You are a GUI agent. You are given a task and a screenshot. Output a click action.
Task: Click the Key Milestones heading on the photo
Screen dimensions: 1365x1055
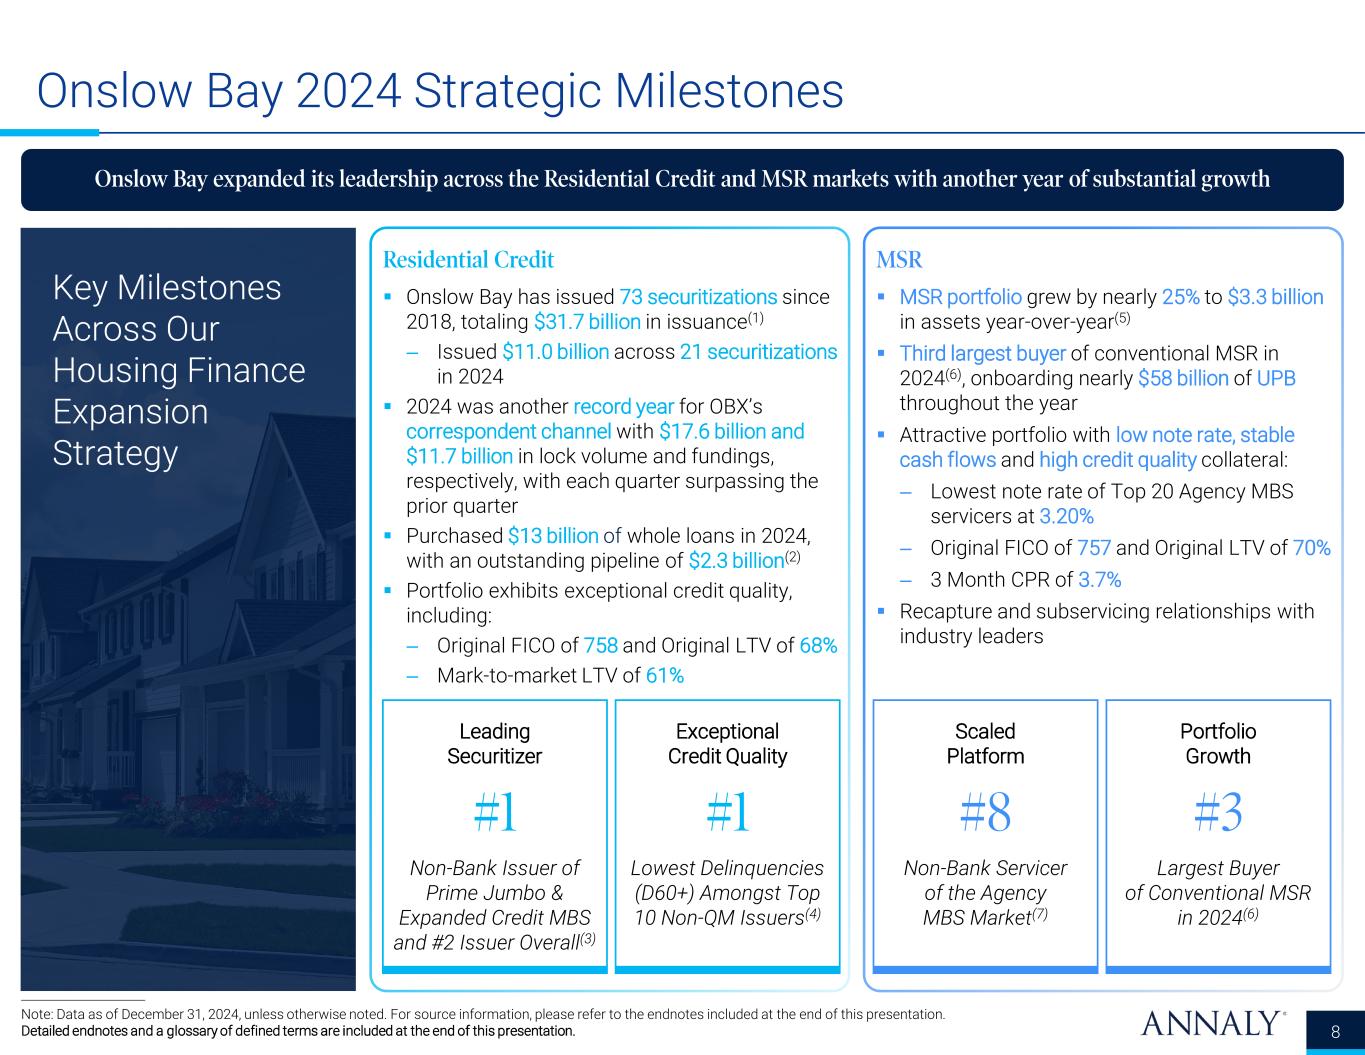(179, 370)
